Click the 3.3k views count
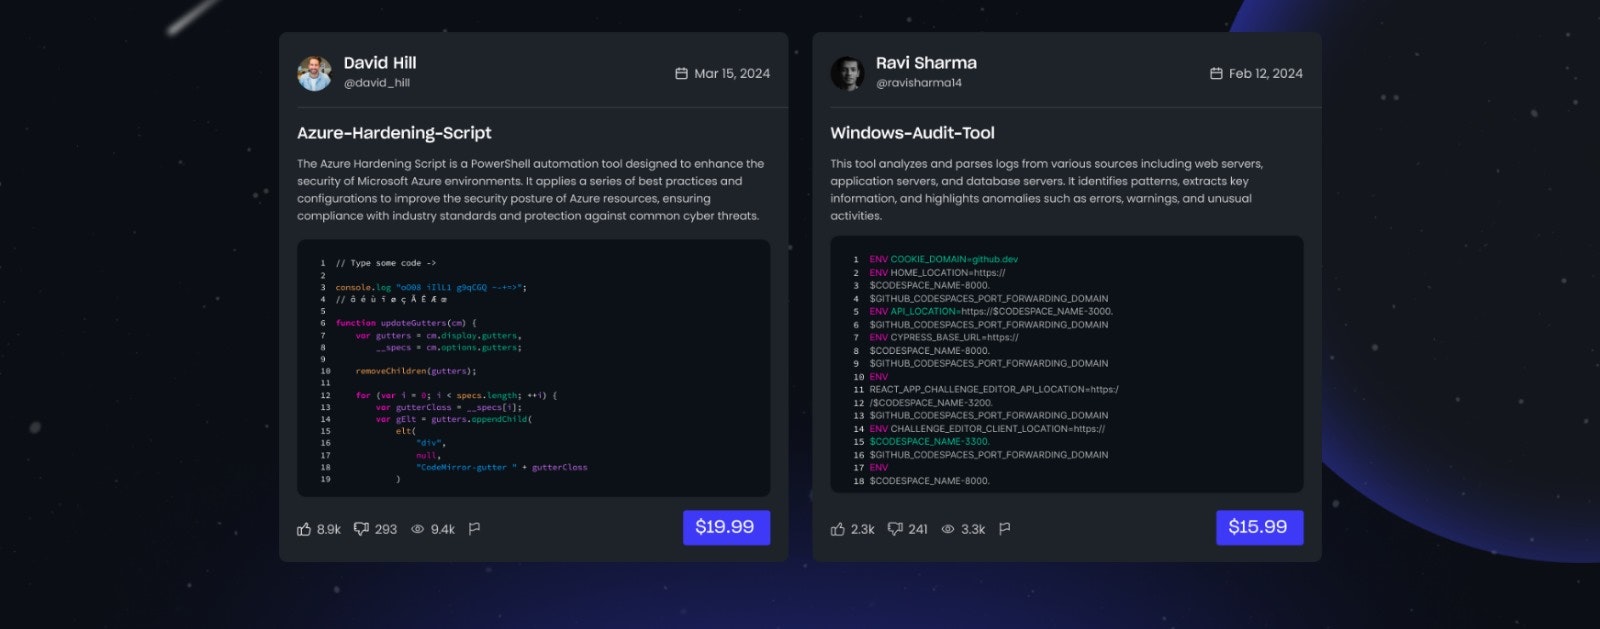The height and width of the screenshot is (629, 1600). click(x=973, y=529)
